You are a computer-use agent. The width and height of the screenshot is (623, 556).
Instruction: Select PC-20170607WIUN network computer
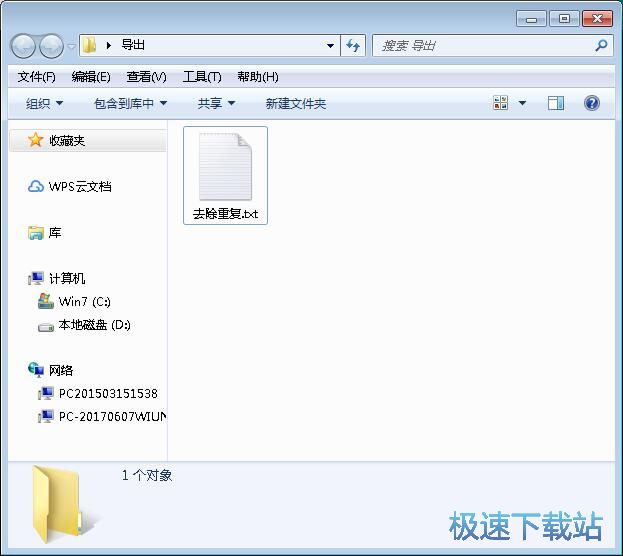(112, 417)
